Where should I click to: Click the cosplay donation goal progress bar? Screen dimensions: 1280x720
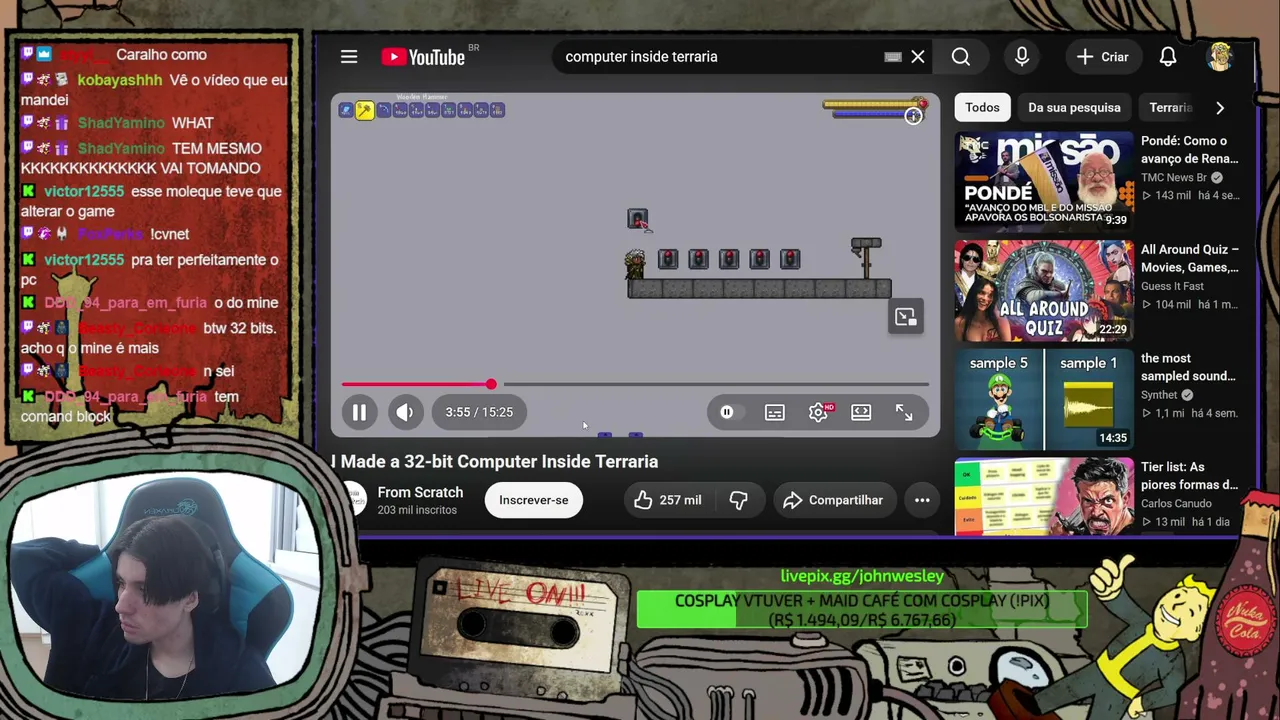click(862, 610)
